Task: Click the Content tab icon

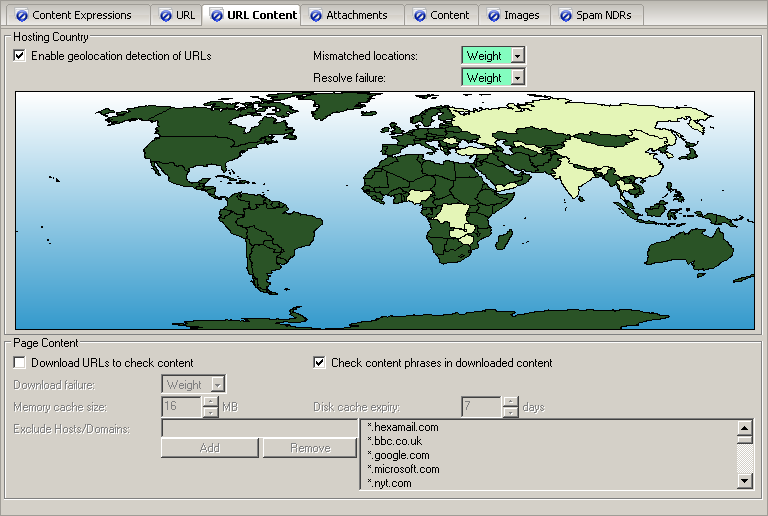Action: pos(420,15)
